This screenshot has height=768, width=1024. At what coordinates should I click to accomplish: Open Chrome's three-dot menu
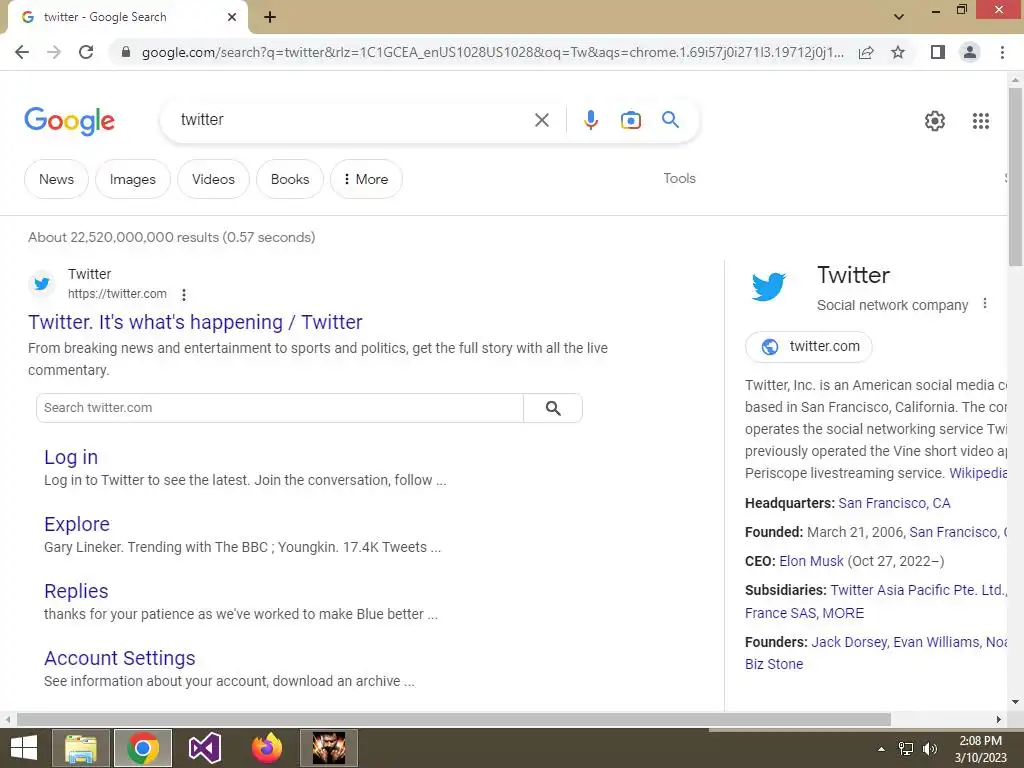pyautogui.click(x=1002, y=52)
